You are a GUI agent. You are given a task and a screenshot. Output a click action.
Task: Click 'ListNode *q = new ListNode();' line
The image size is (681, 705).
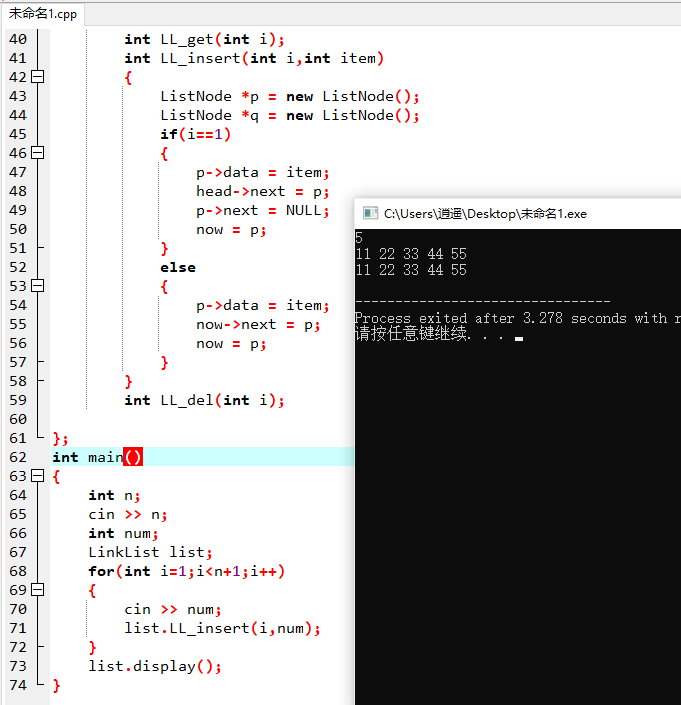click(290, 116)
